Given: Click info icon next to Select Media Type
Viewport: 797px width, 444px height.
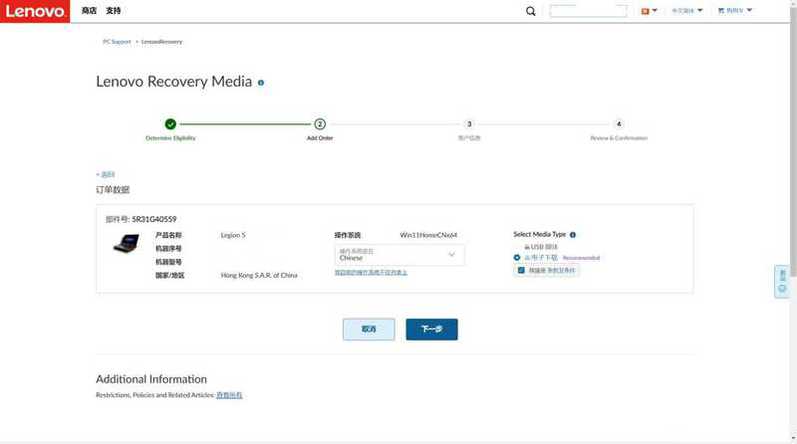Looking at the screenshot, I should click(573, 235).
